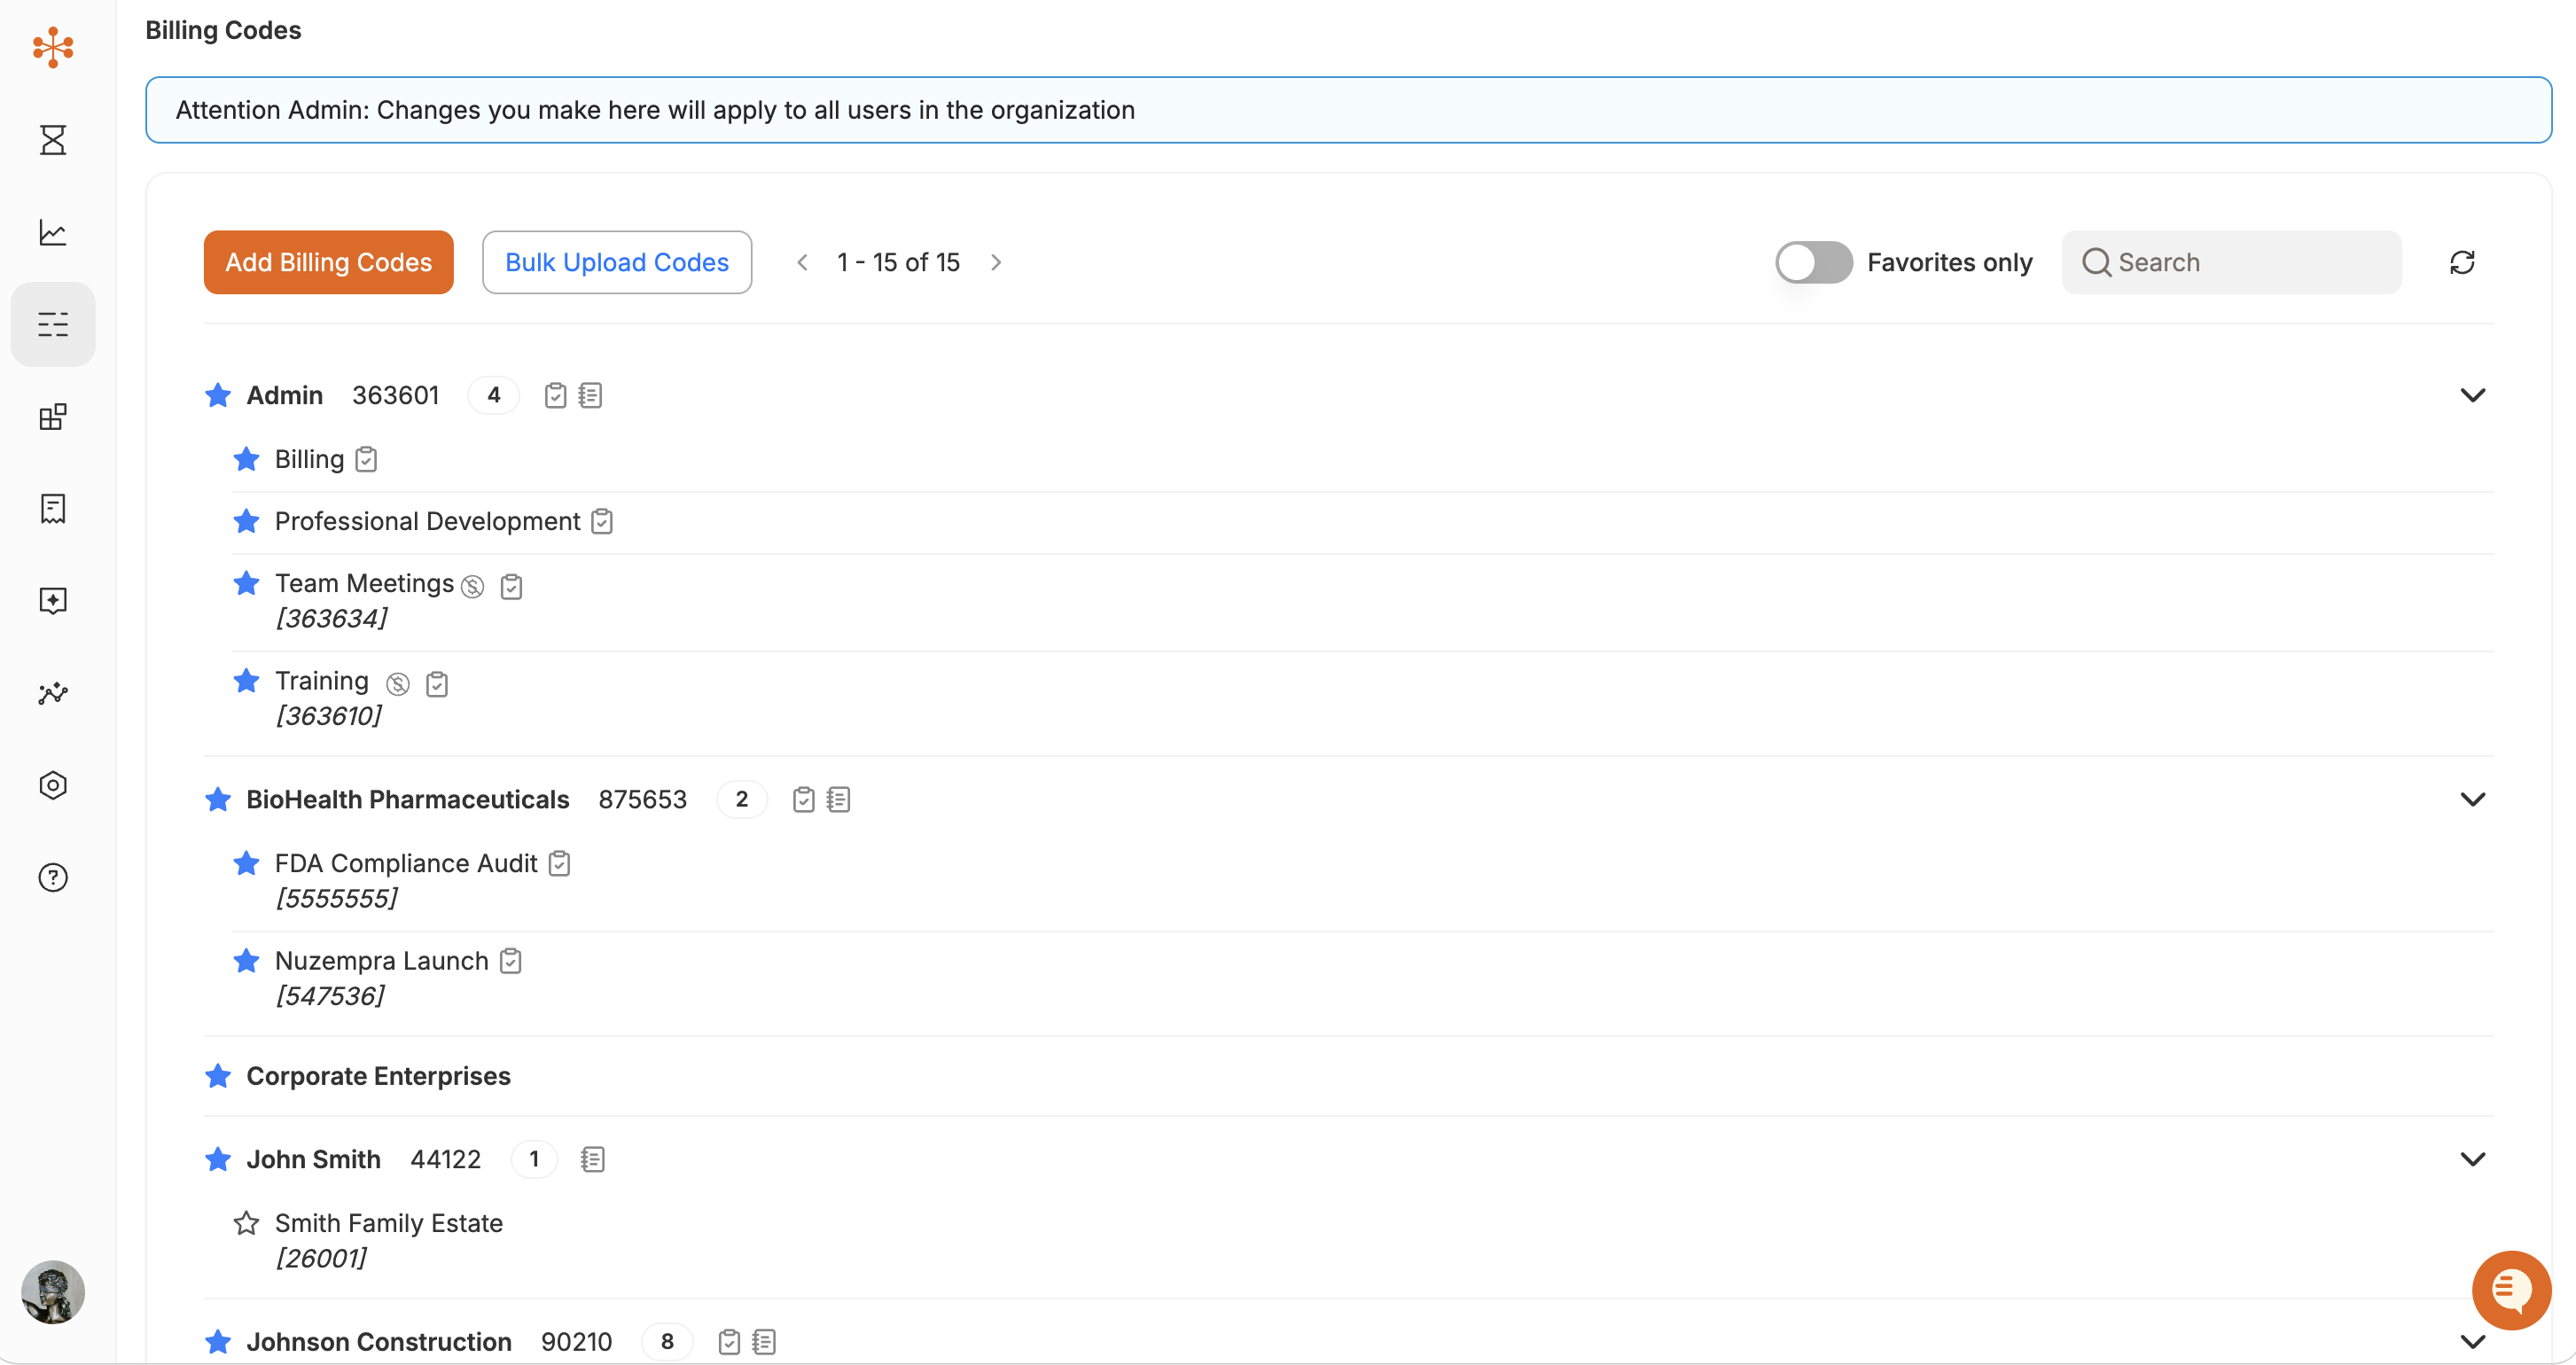2576x1365 pixels.
Task: Collapse the Admin group chevron
Action: [x=2472, y=396]
